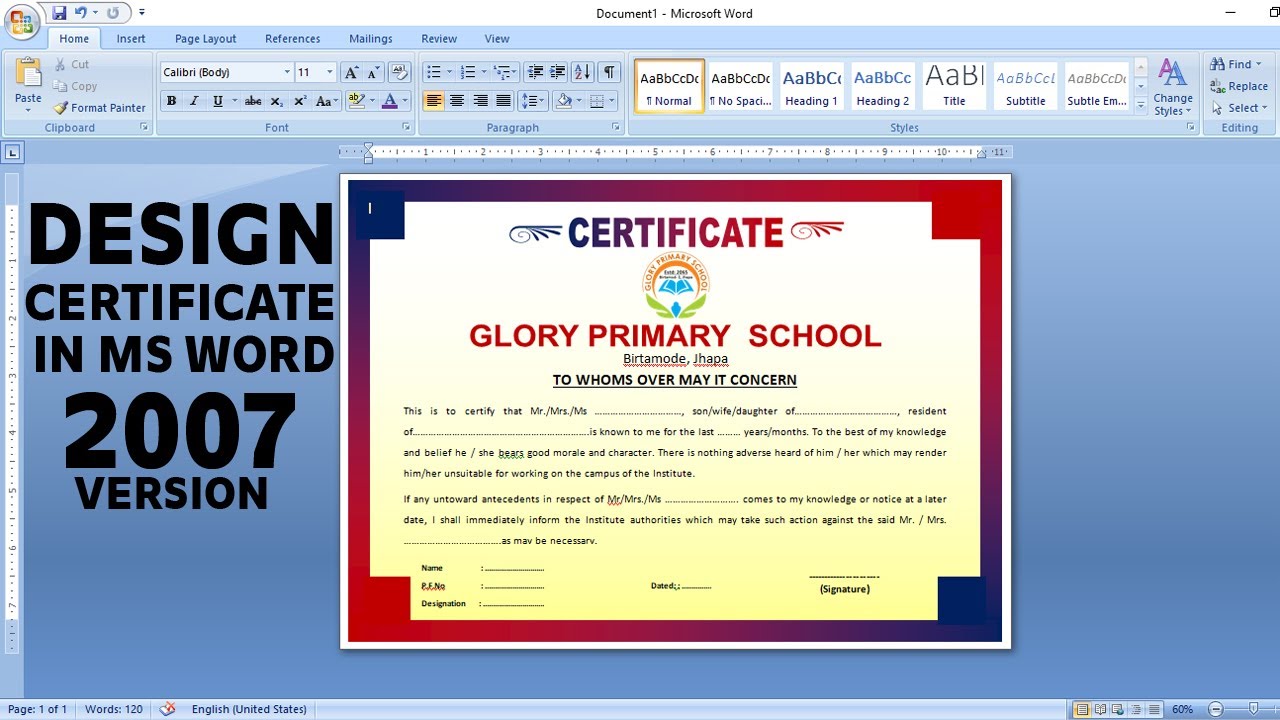Image resolution: width=1280 pixels, height=720 pixels.
Task: Toggle Show/Hide paragraph marks
Action: (x=609, y=72)
